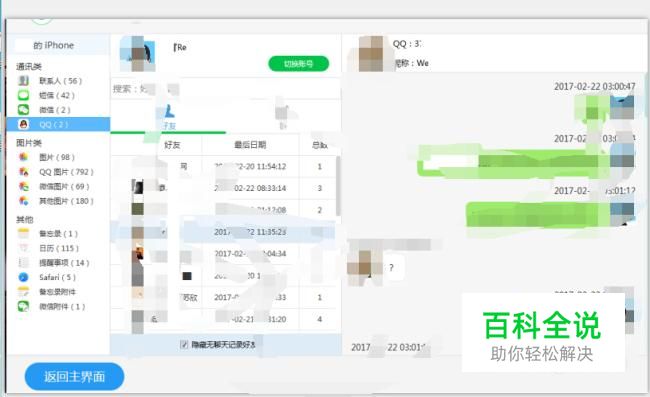The height and width of the screenshot is (397, 650).
Task: Switch to the group tab beside 好友
Action: (283, 117)
